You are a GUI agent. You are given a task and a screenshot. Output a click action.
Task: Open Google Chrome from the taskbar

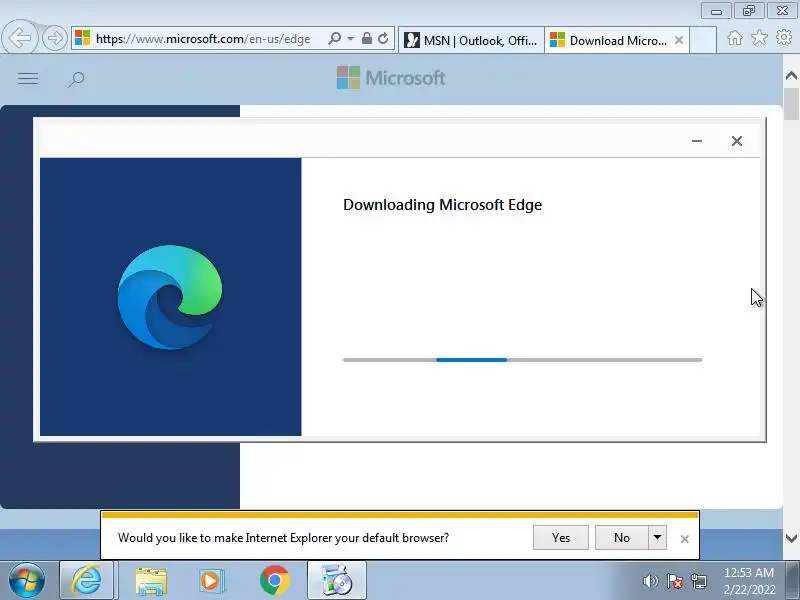click(274, 581)
